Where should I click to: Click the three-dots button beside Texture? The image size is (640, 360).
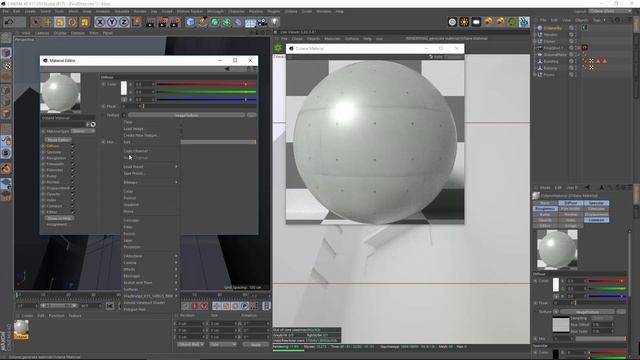tap(252, 116)
